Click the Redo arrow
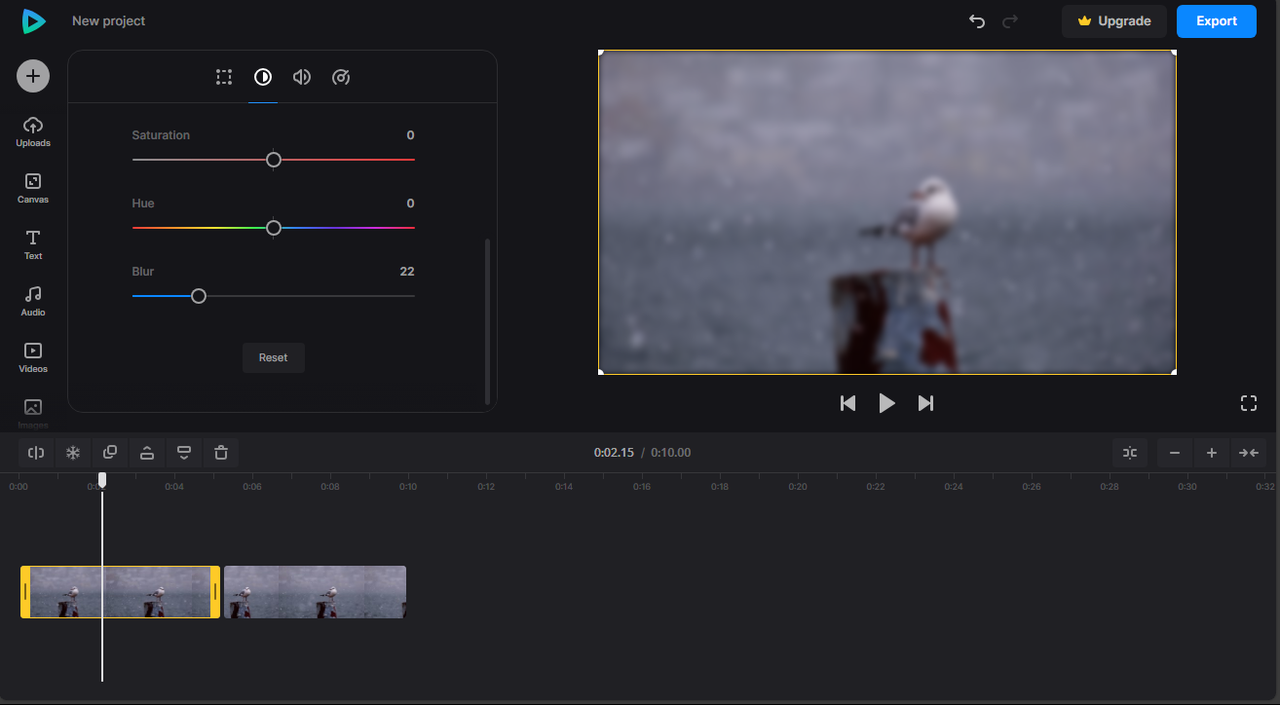 [x=1010, y=21]
